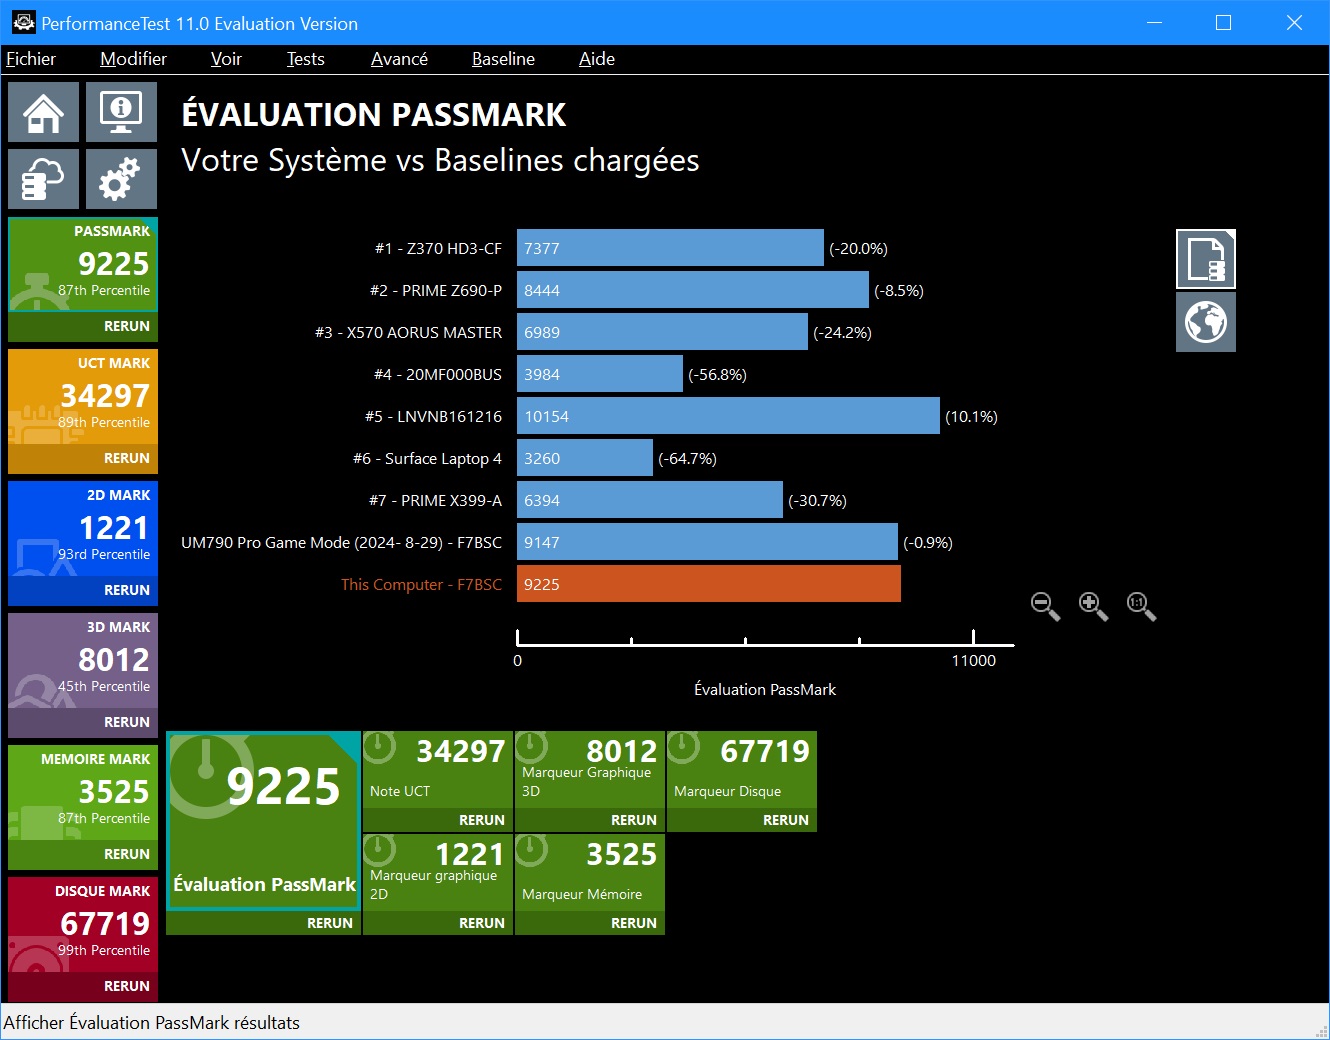Zoom in the chart with the plus magnifier
Screen dimensions: 1330x1040
coord(1092,605)
